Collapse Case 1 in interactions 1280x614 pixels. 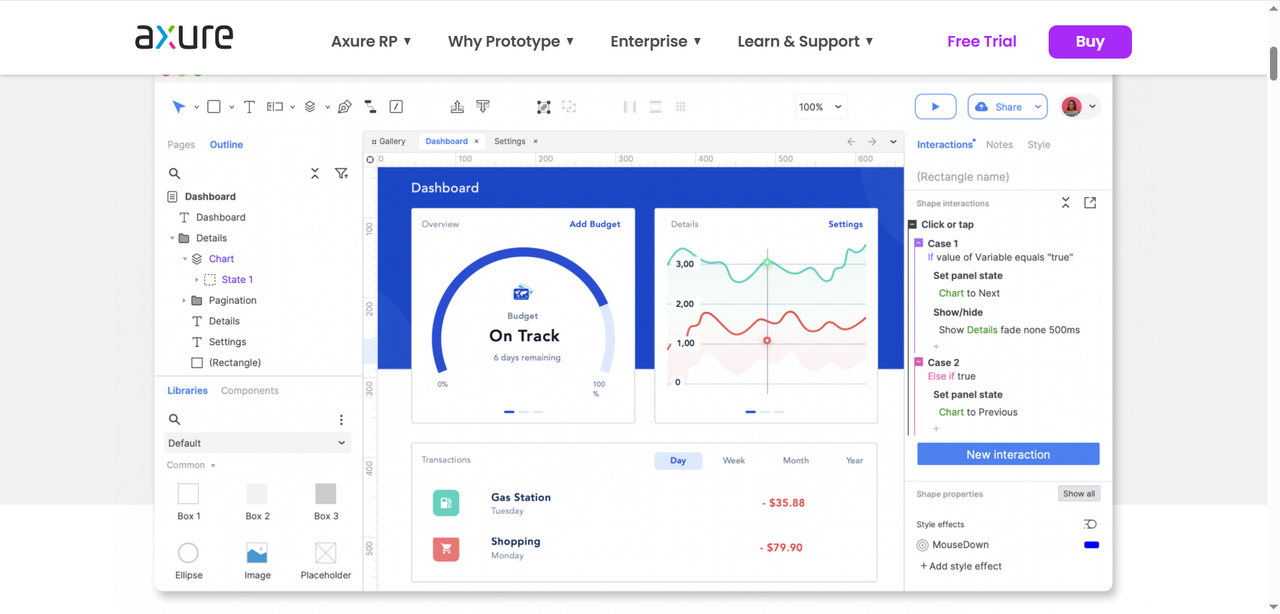919,243
